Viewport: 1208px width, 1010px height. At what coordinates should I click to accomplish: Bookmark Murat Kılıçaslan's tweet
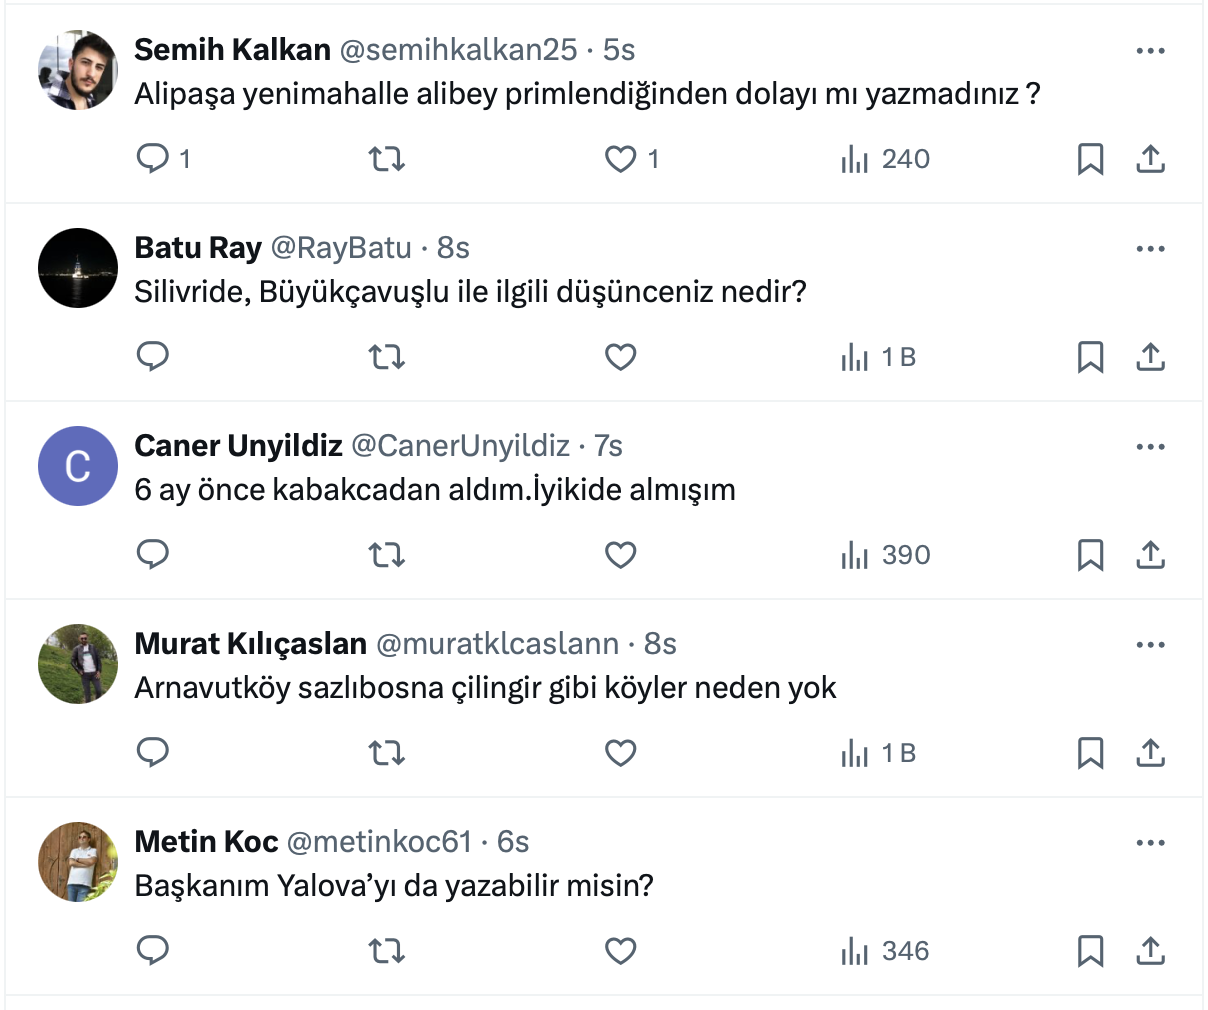pyautogui.click(x=1090, y=753)
